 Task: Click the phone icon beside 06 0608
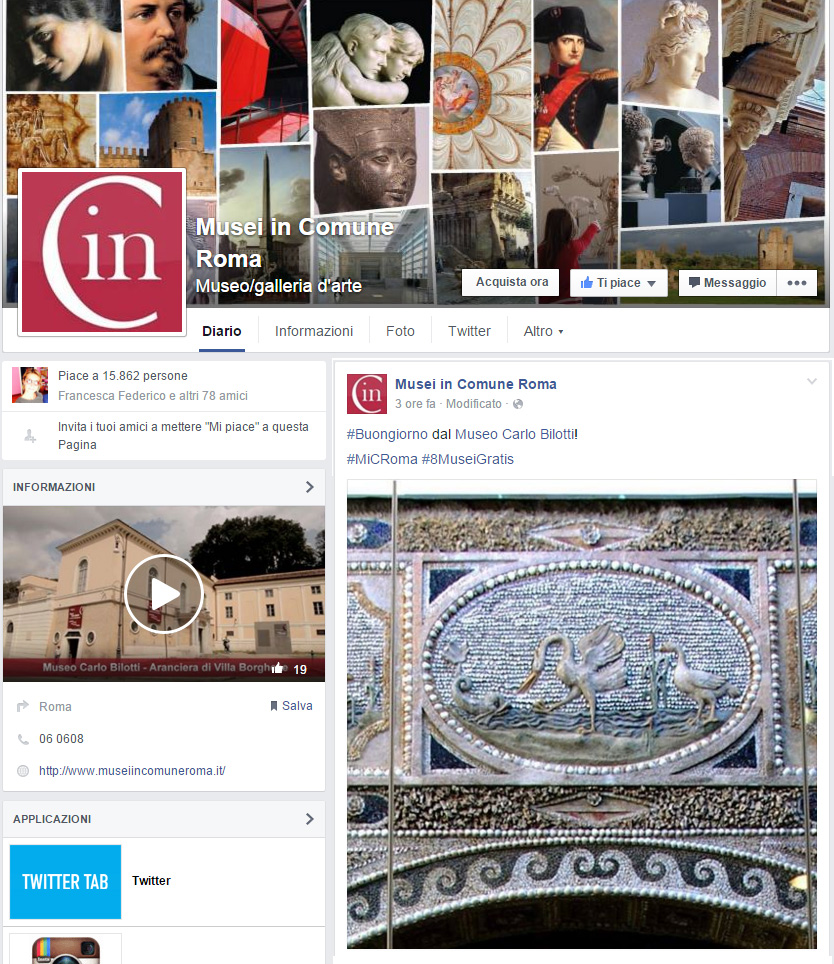(x=23, y=739)
